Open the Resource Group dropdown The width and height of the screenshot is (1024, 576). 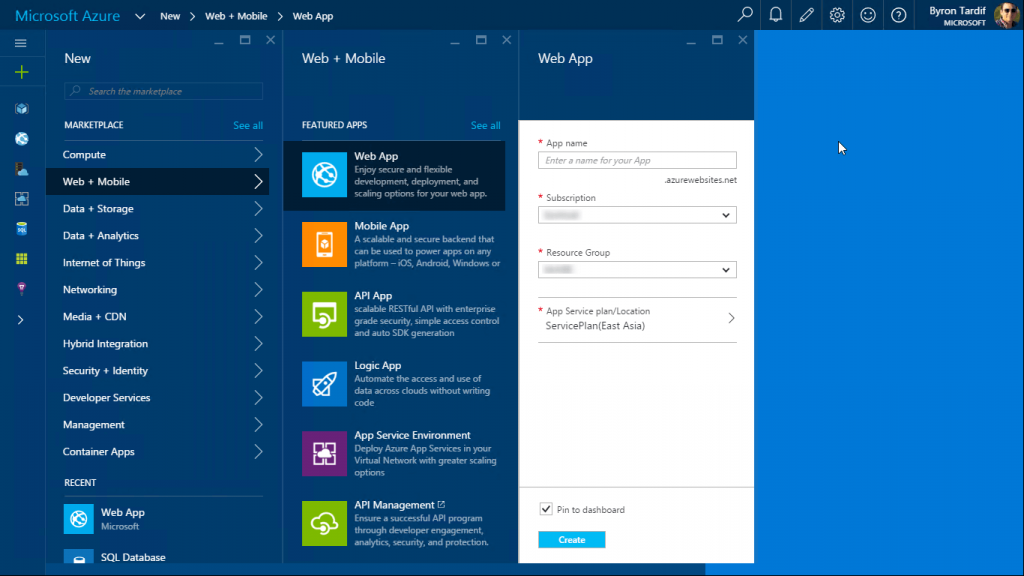tap(637, 270)
